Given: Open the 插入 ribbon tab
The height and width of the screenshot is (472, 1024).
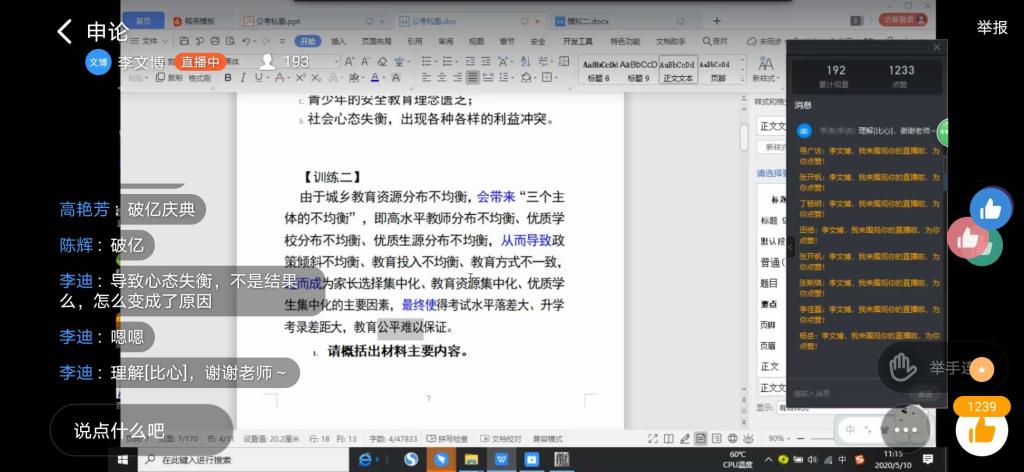Looking at the screenshot, I should tap(339, 42).
